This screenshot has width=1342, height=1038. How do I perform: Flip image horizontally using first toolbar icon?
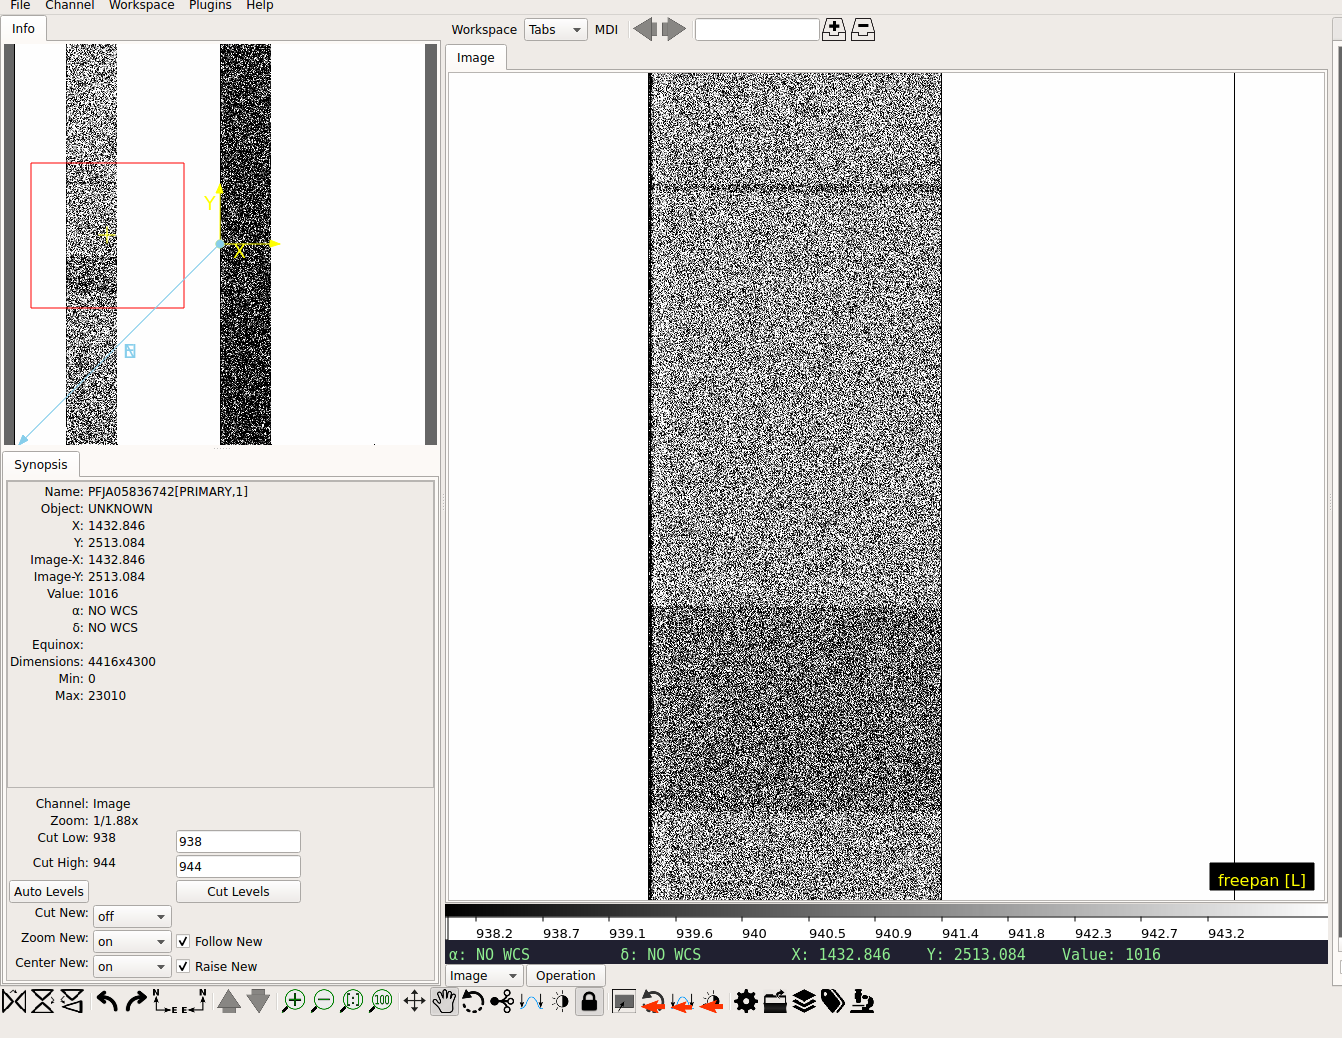click(x=14, y=1001)
